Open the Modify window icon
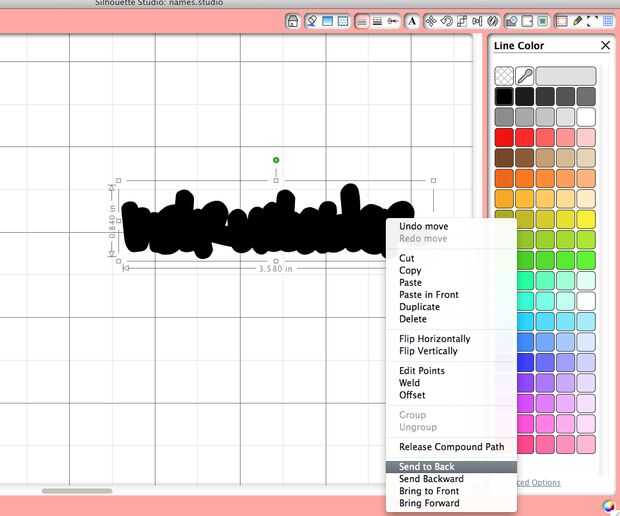 tap(512, 21)
